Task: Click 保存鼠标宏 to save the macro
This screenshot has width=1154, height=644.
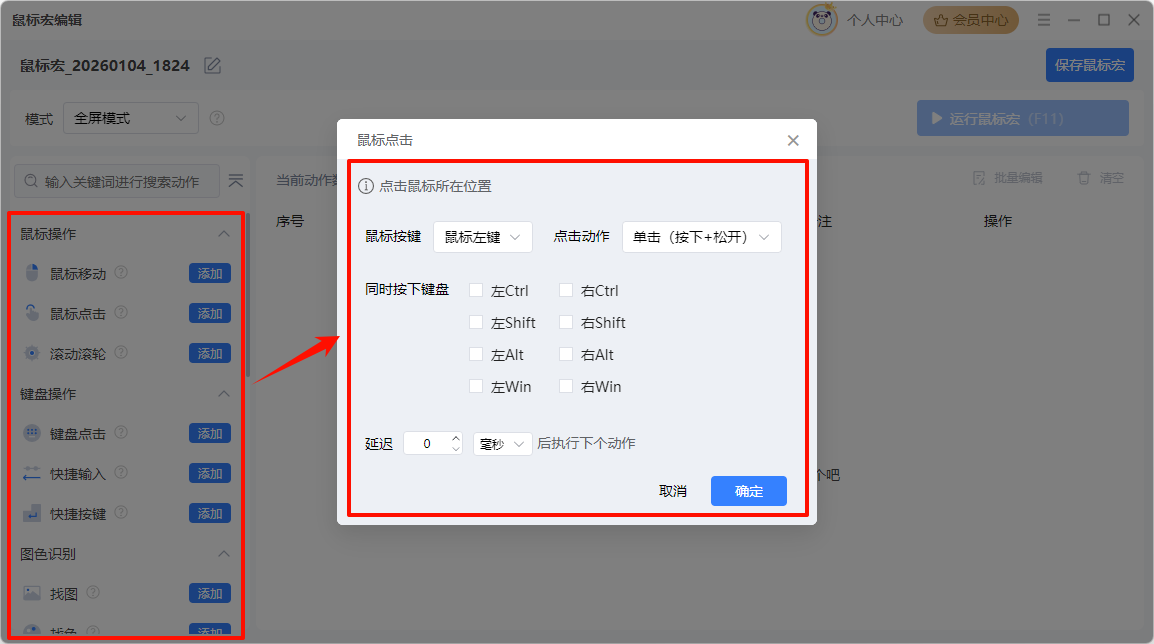Action: (x=1089, y=64)
